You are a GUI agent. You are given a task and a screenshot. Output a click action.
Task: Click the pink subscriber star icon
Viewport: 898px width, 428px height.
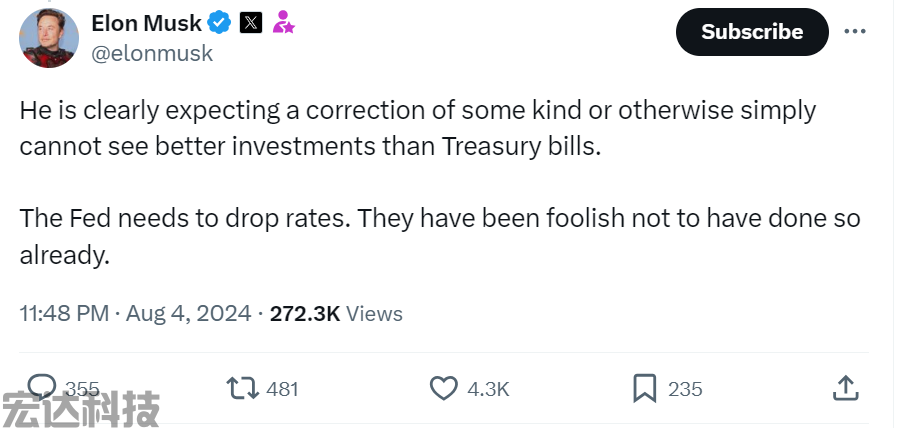tap(283, 22)
